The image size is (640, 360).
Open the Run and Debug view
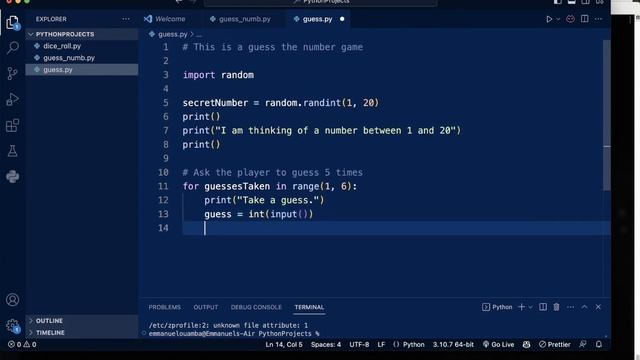point(13,100)
